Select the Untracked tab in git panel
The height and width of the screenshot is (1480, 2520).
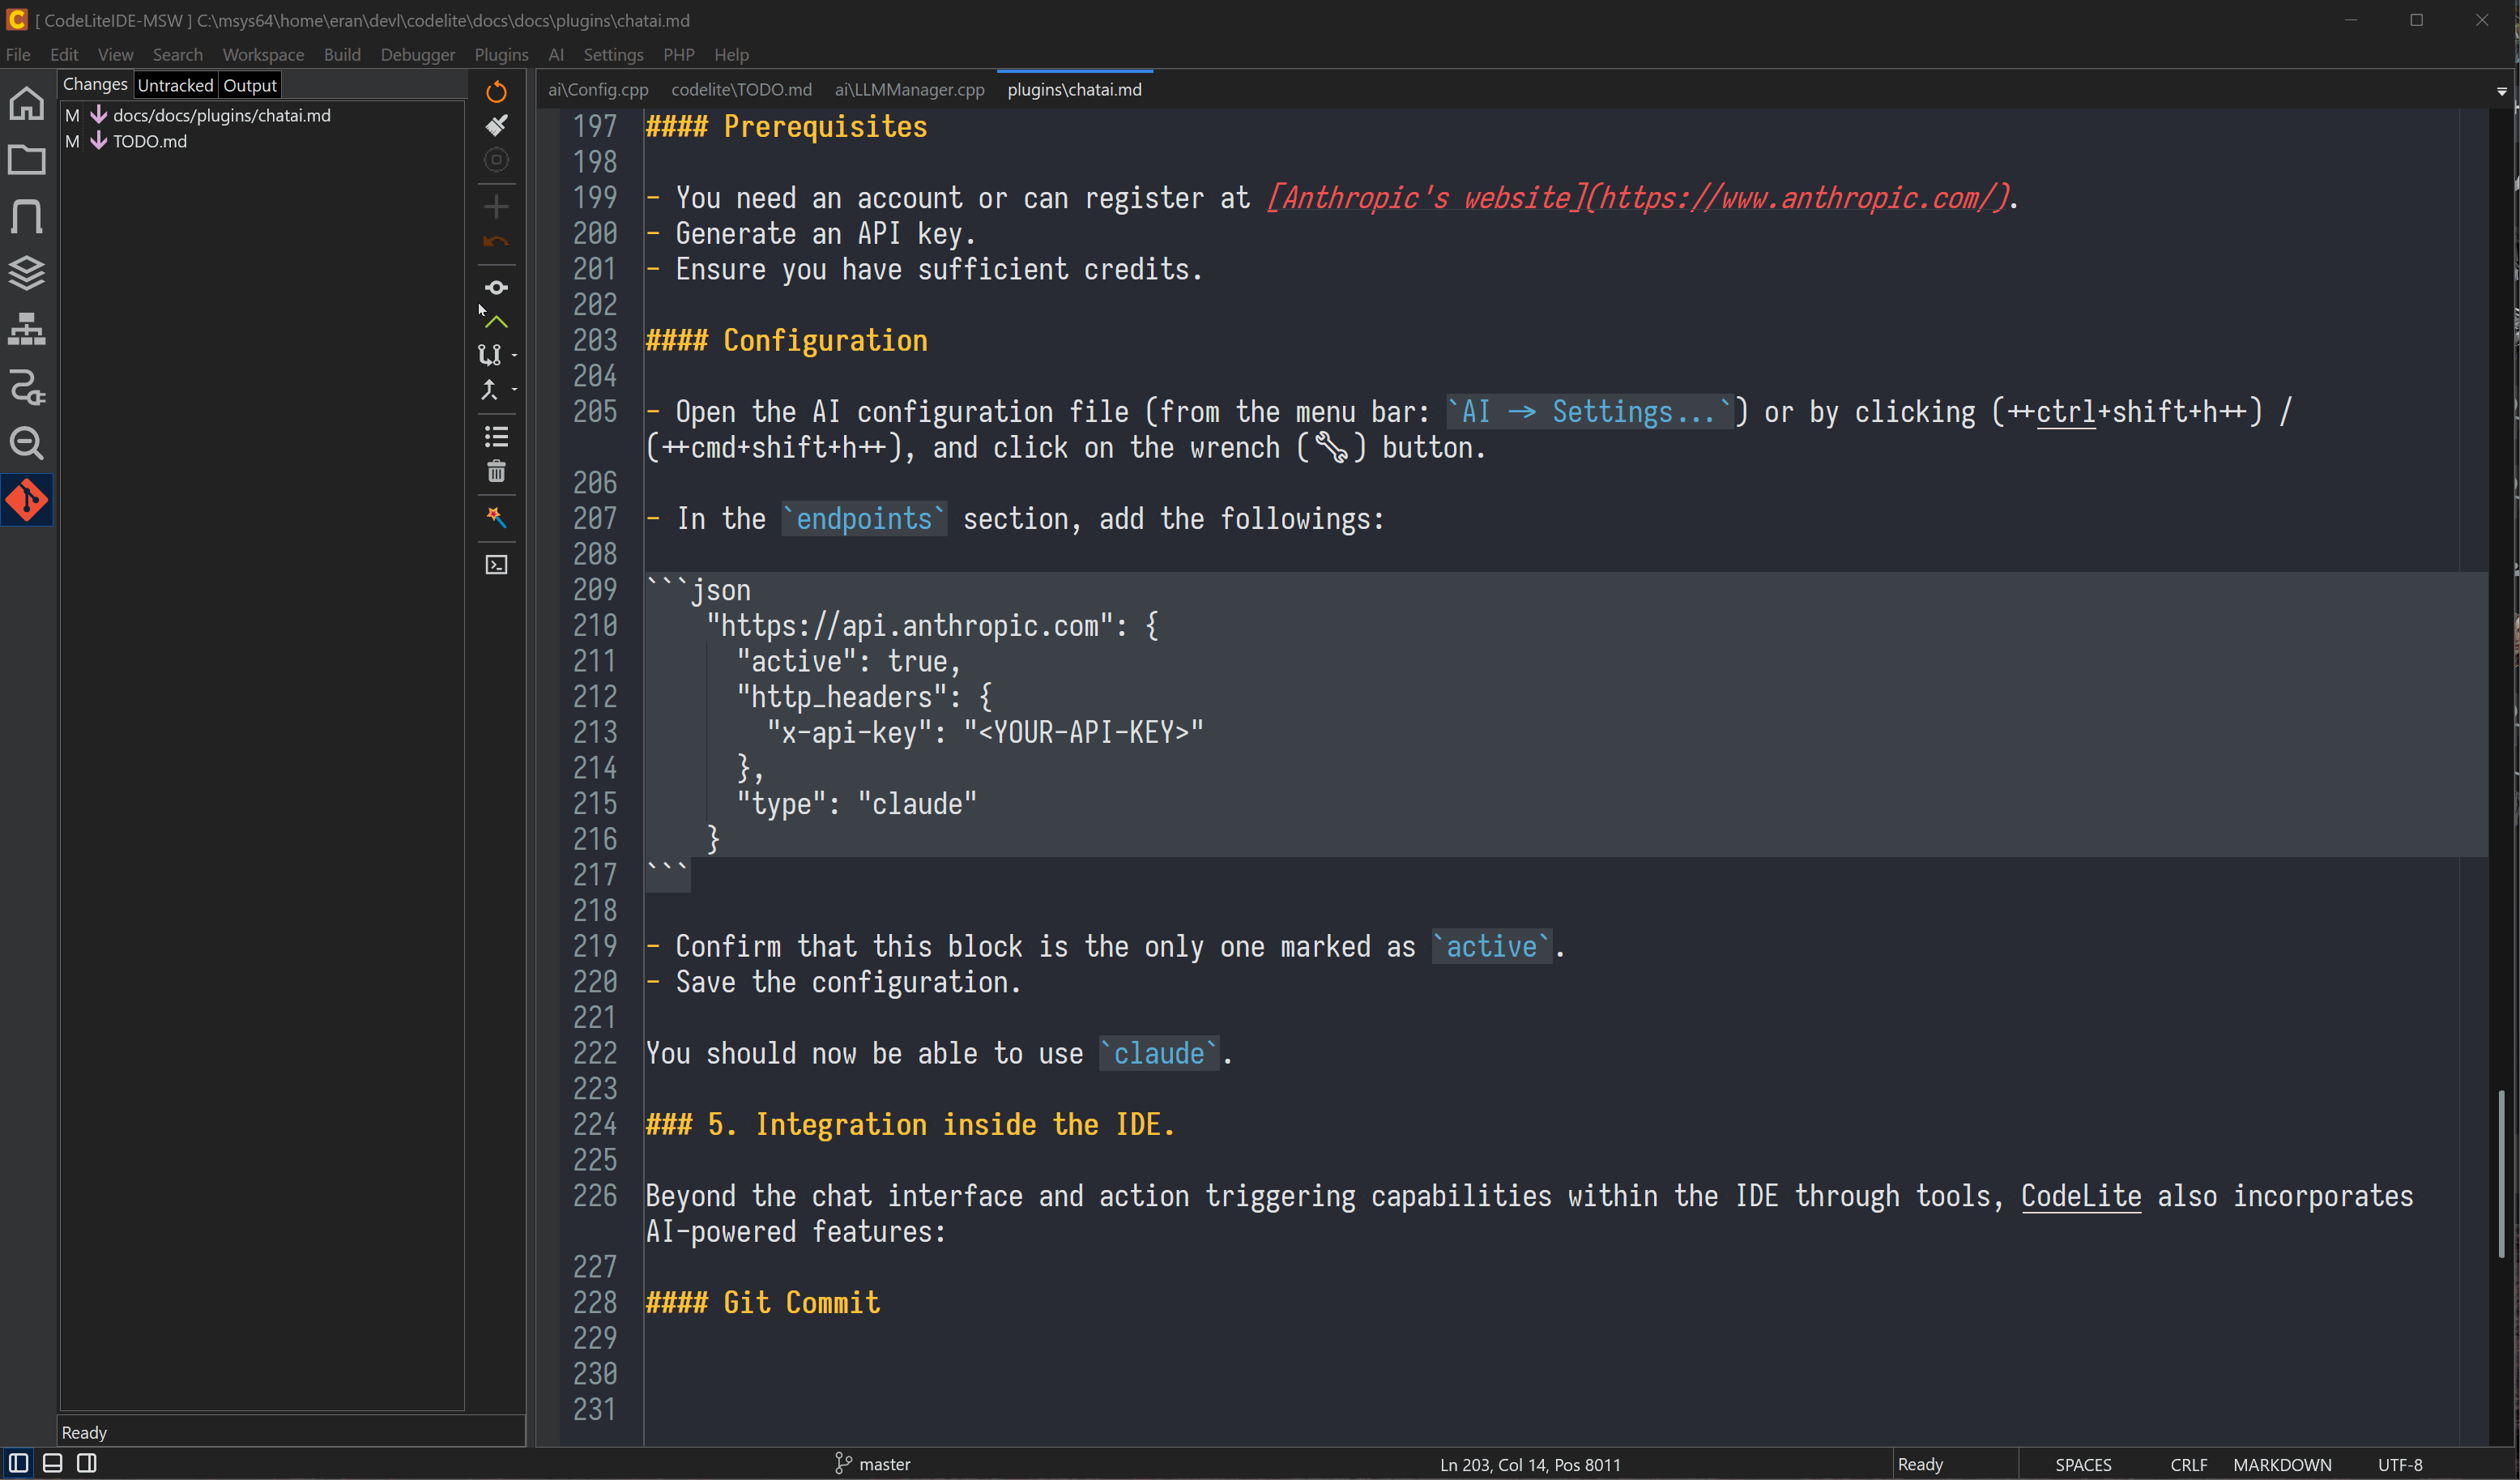(x=175, y=85)
